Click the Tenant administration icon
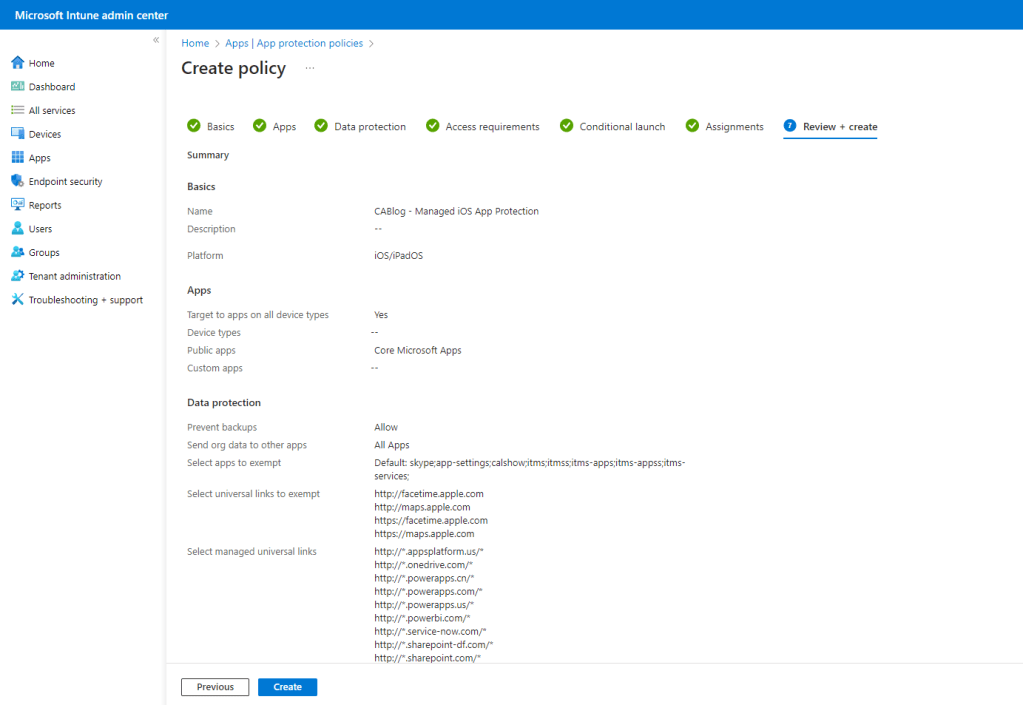Viewport: 1023px width, 705px height. click(x=17, y=276)
